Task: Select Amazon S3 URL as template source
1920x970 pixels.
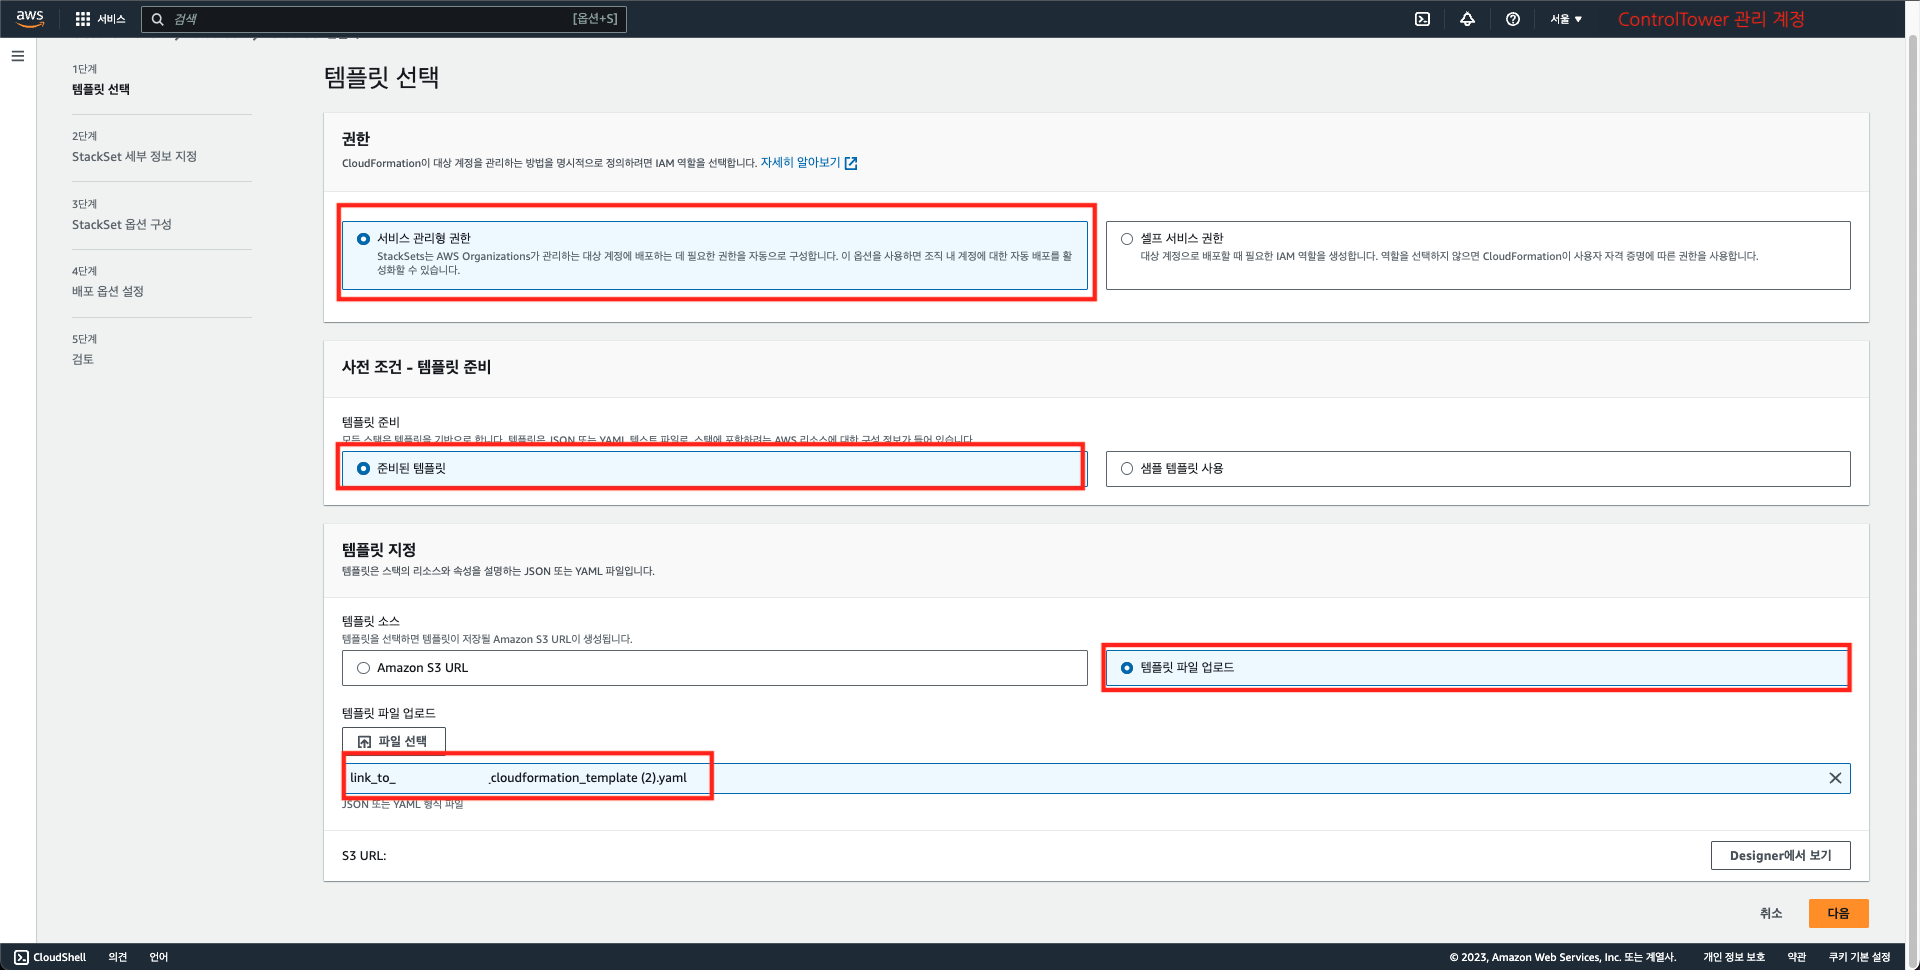Action: coord(364,668)
